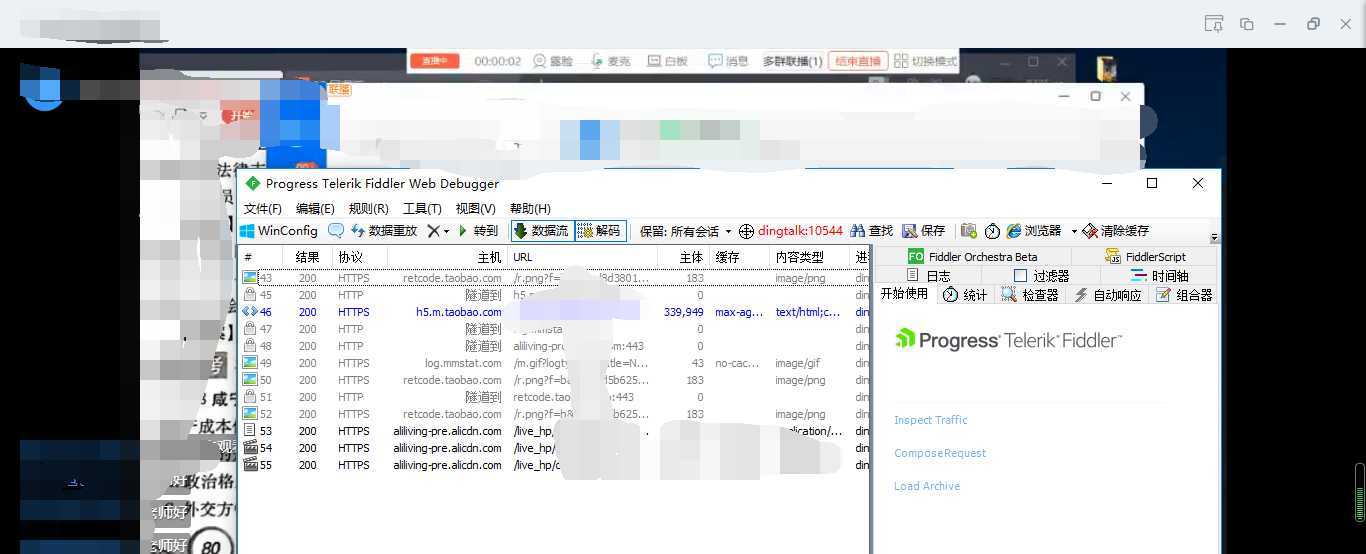Replay sessions with the 数据重放 button
The image size is (1366, 554).
coord(384,231)
